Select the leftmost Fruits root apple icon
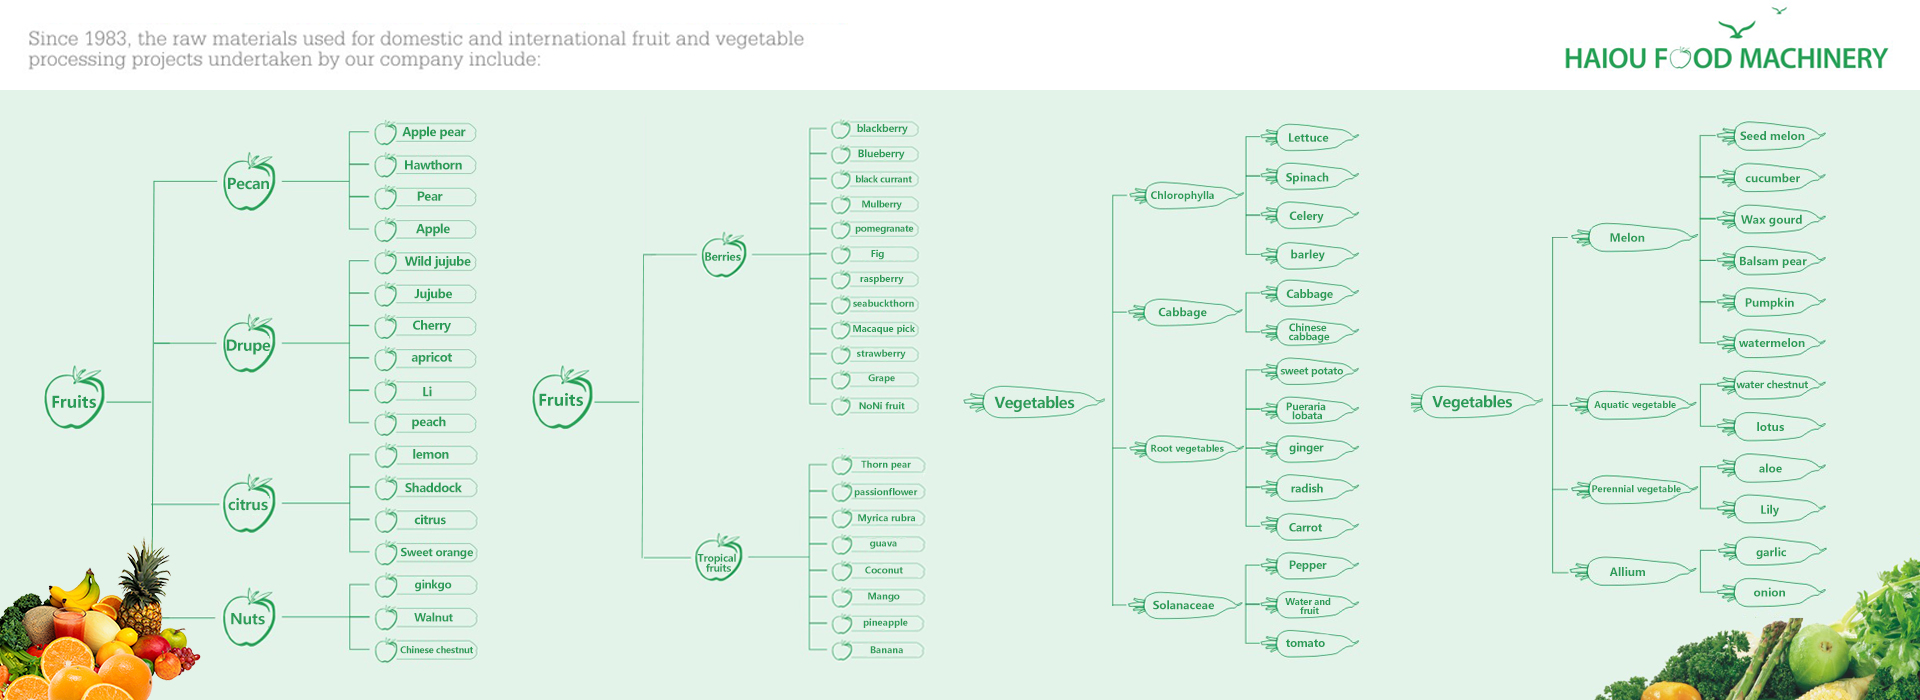Image resolution: width=1920 pixels, height=700 pixels. point(74,399)
